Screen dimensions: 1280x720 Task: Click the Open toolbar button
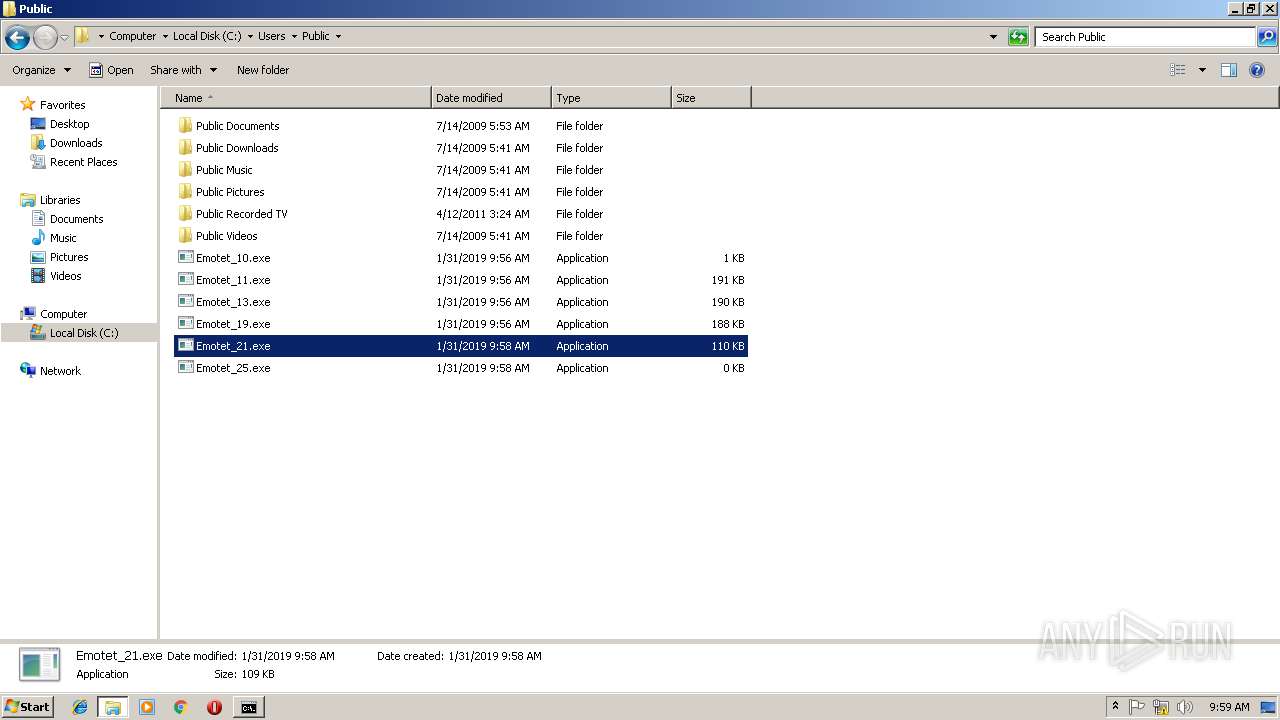click(111, 70)
